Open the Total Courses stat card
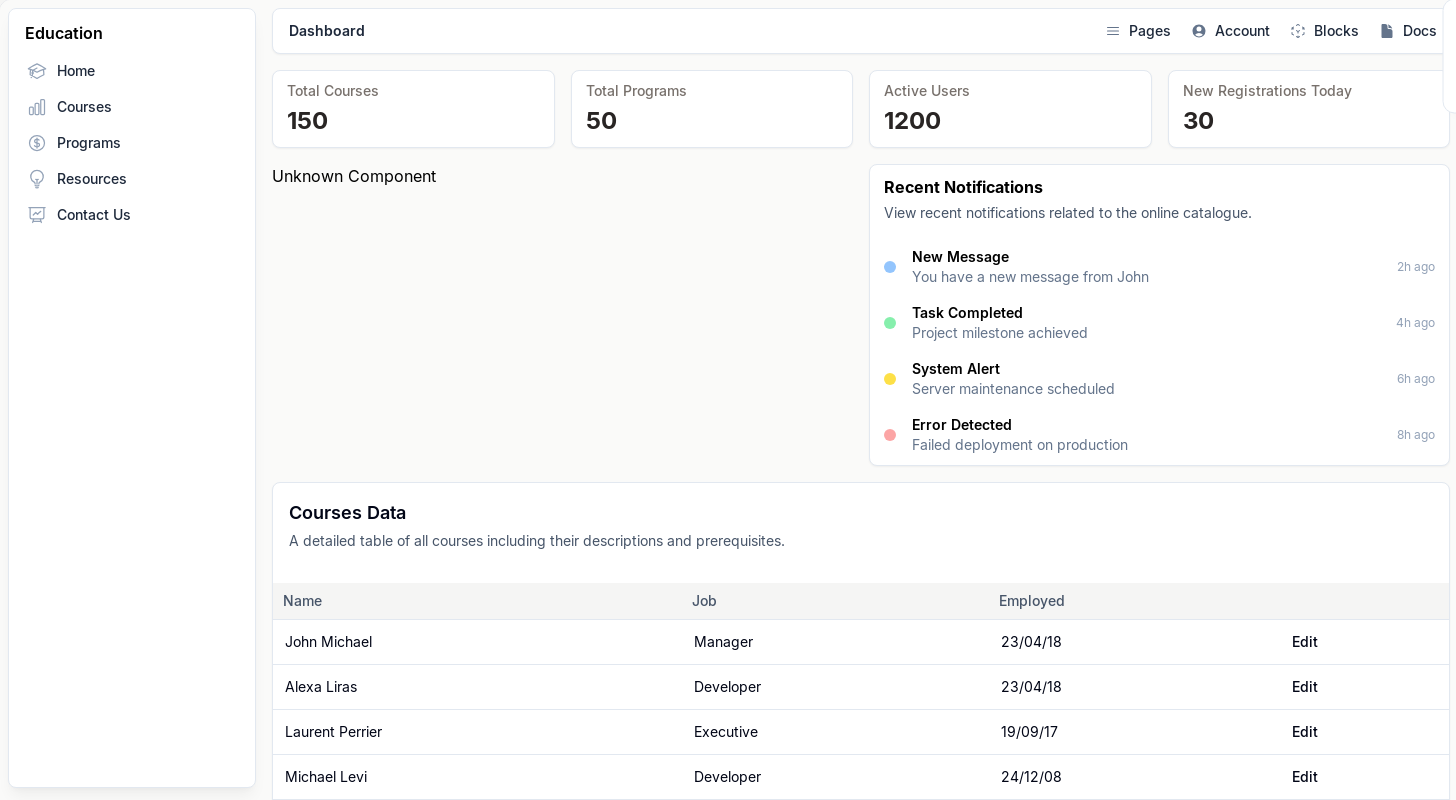The width and height of the screenshot is (1456, 800). click(x=413, y=109)
